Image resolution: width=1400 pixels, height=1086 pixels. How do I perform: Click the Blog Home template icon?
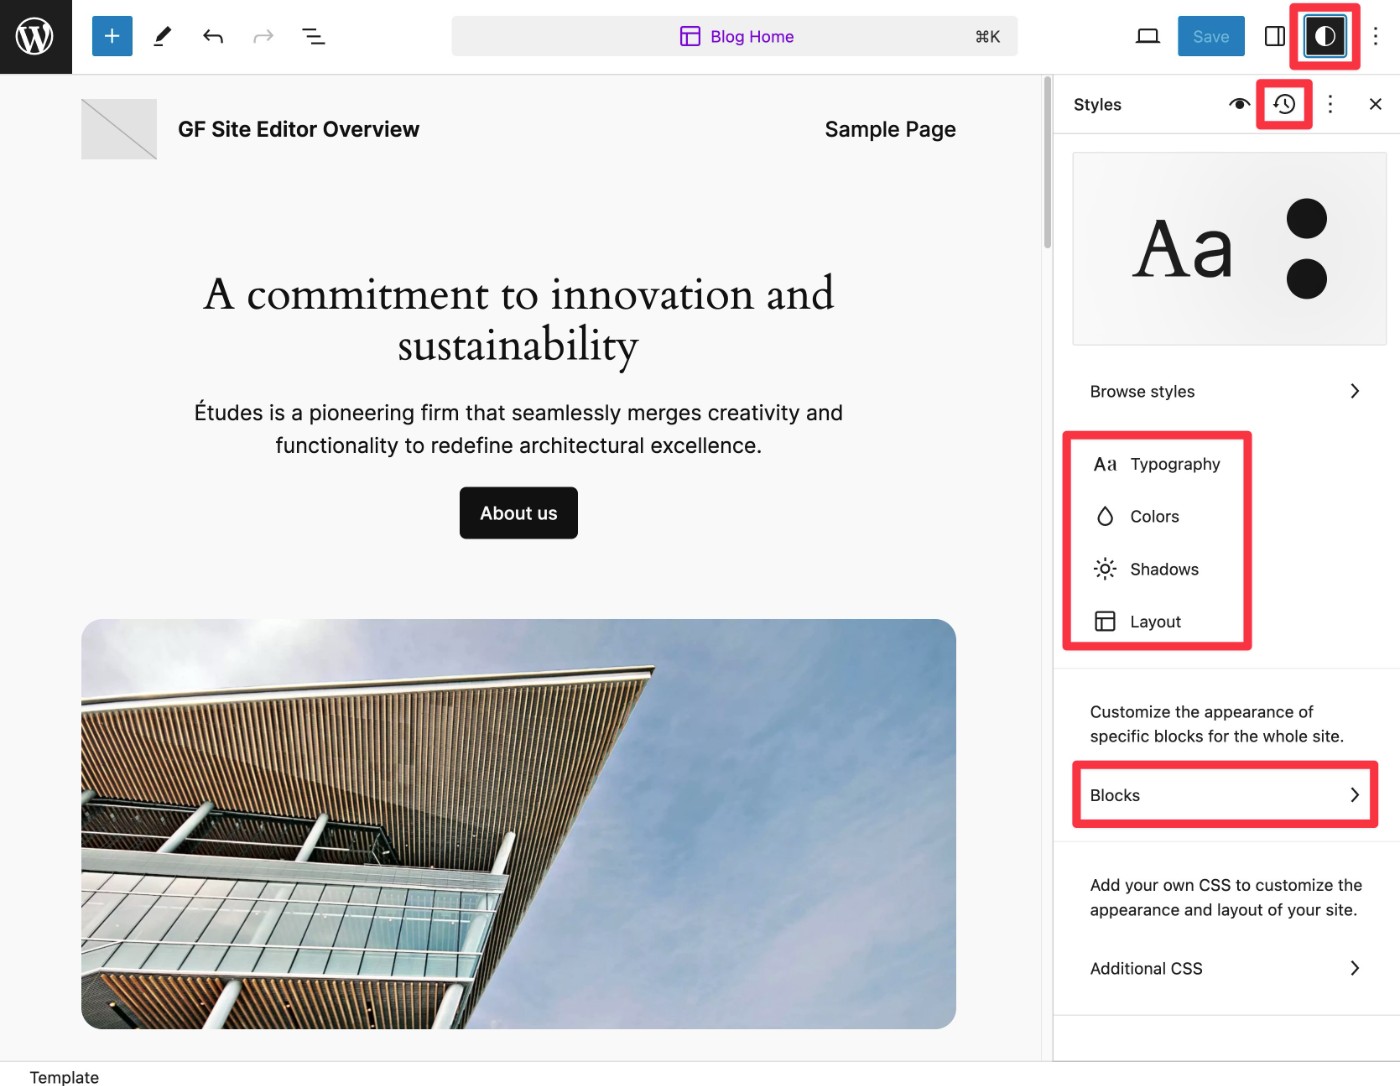[x=690, y=37]
